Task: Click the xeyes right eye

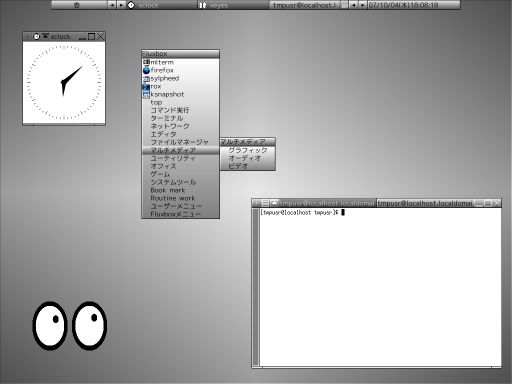Action: point(89,326)
